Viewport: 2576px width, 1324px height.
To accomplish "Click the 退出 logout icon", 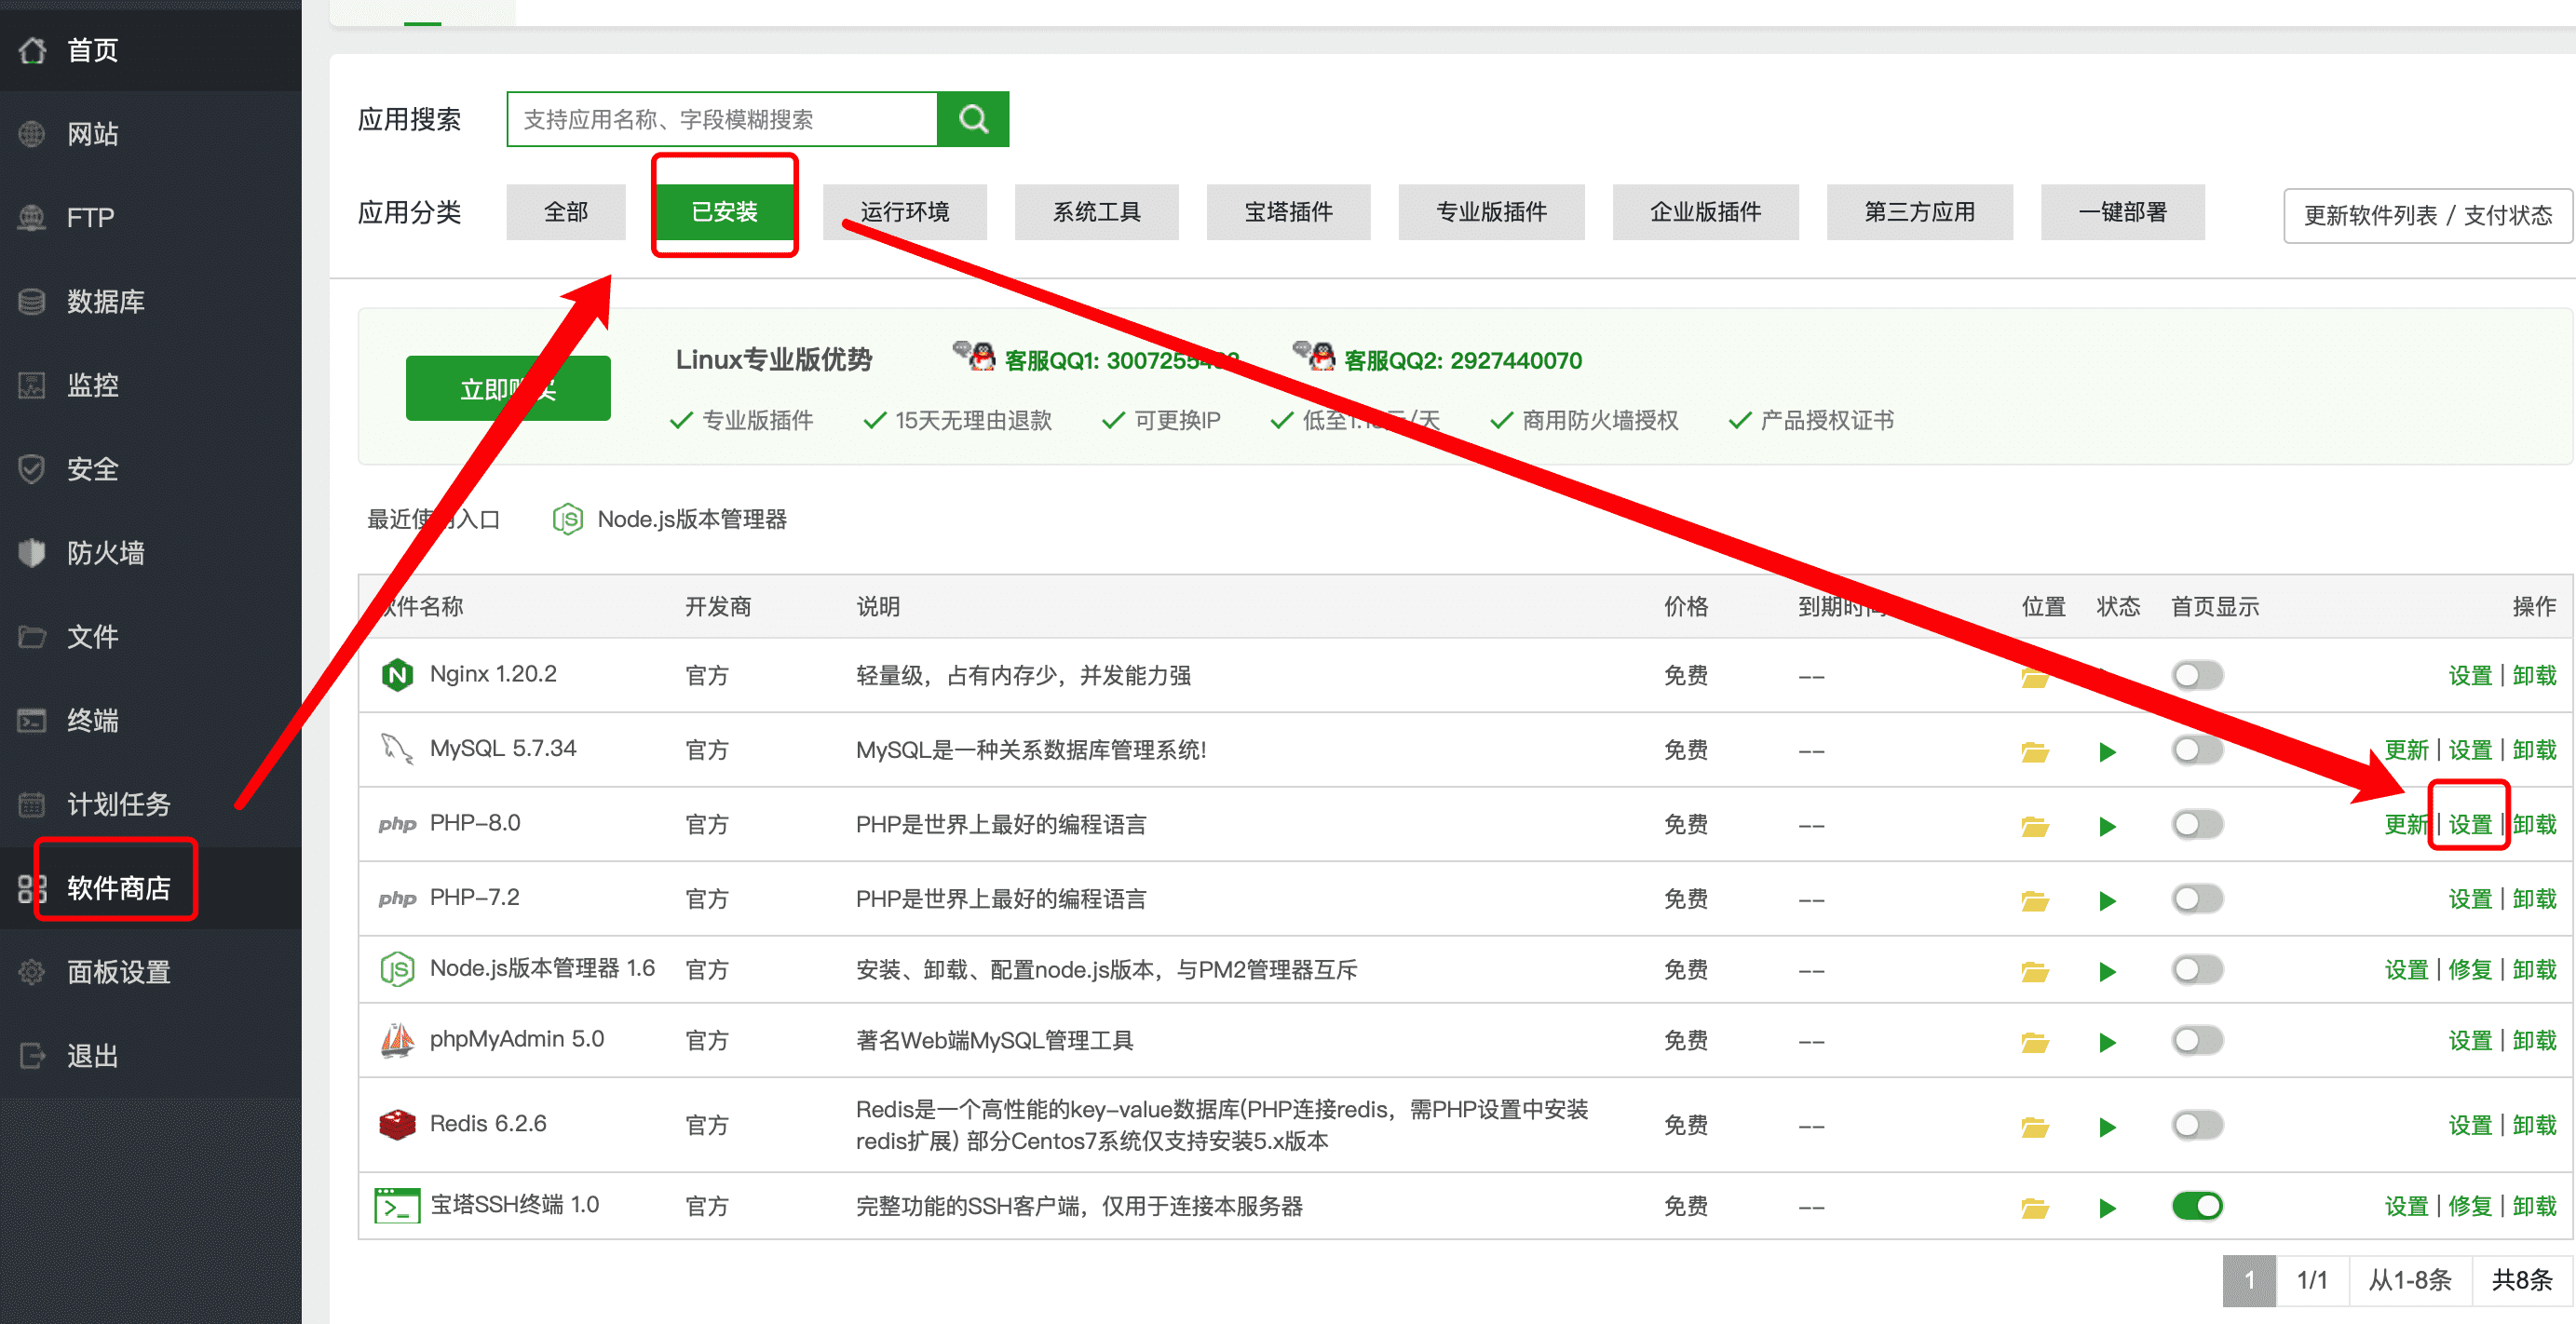I will point(32,1056).
